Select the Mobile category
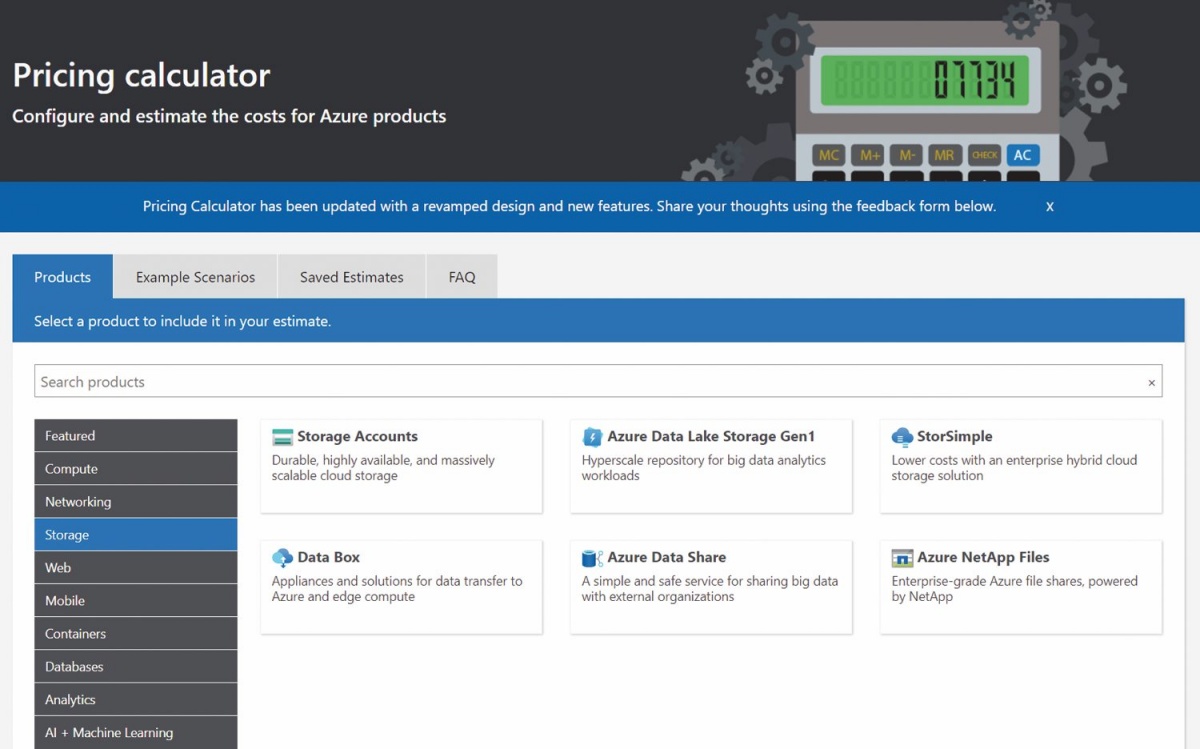The height and width of the screenshot is (749, 1200). [136, 601]
